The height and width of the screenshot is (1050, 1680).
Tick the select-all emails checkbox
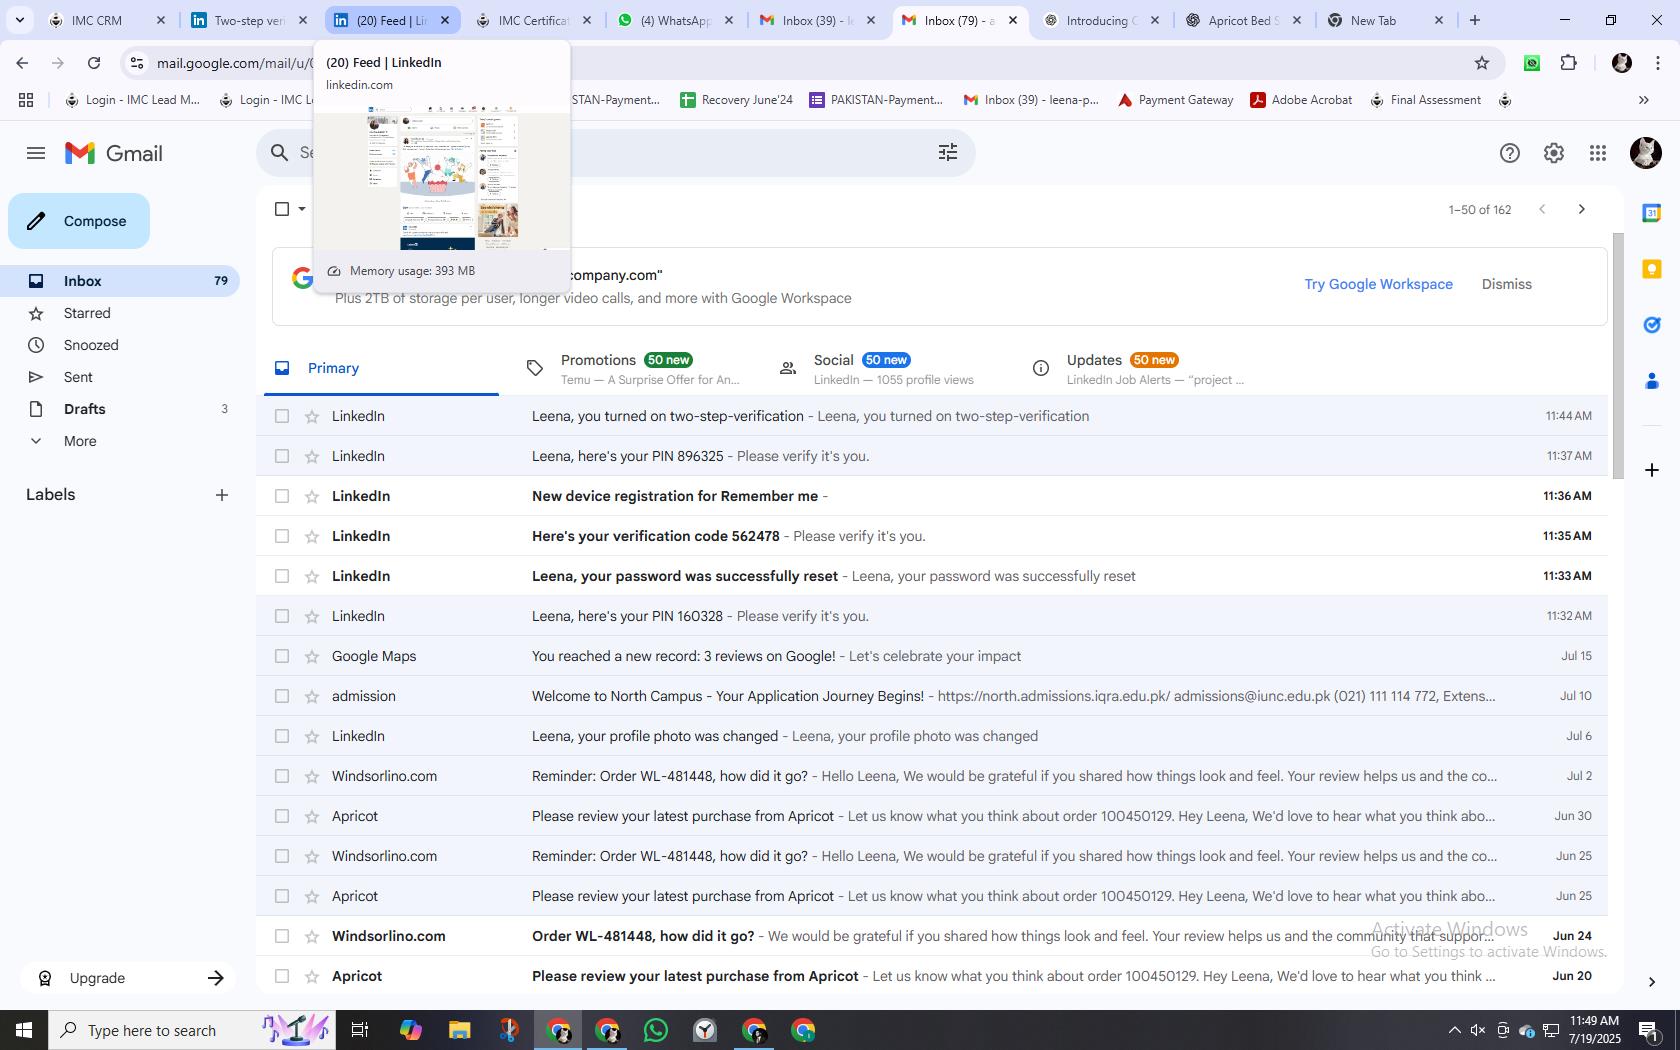tap(282, 209)
